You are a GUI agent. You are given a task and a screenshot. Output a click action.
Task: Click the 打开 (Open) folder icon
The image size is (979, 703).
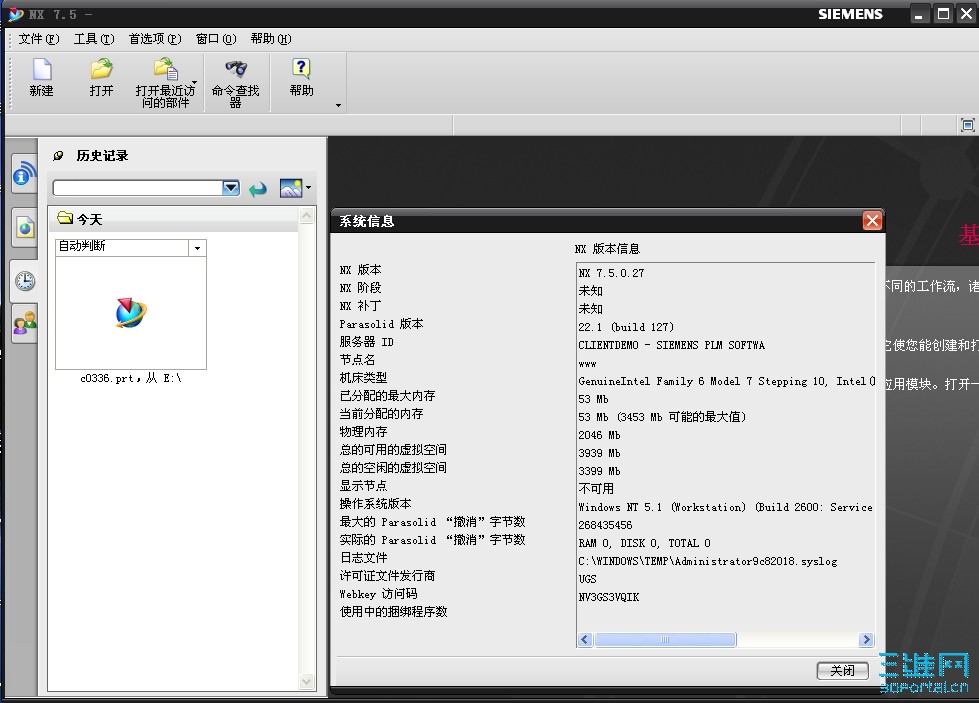pyautogui.click(x=101, y=69)
